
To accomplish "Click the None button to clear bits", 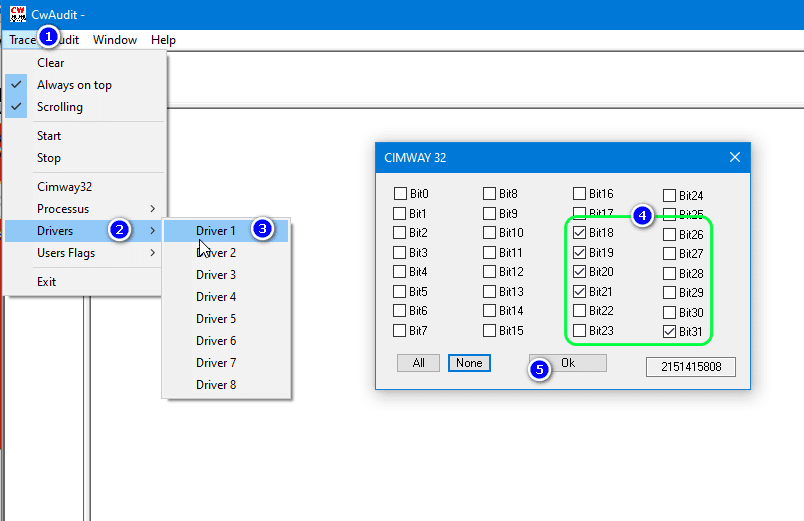I will [x=469, y=363].
